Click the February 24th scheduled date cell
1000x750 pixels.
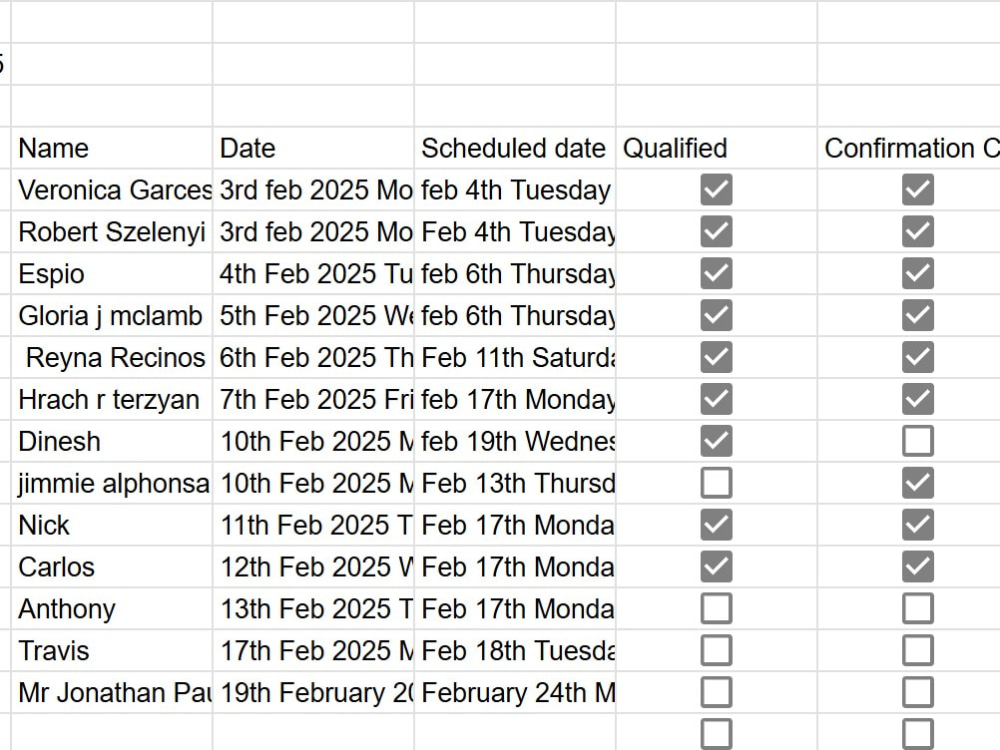pyautogui.click(x=515, y=693)
